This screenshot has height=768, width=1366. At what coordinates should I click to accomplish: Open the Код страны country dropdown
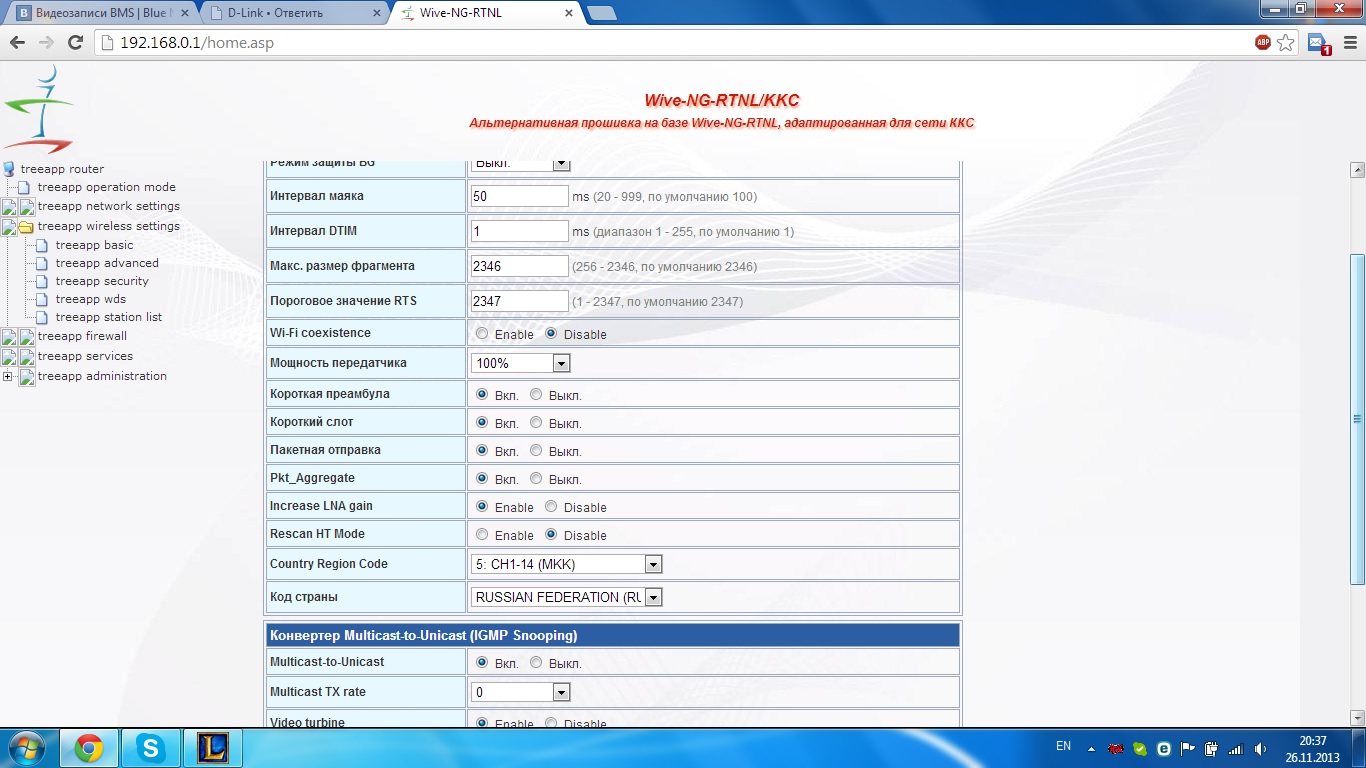click(x=566, y=597)
